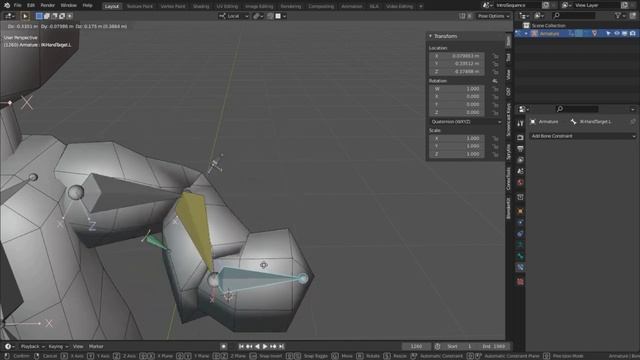Switch to the Texture Paint workspace tab
This screenshot has width=640, height=360.
click(x=140, y=6)
